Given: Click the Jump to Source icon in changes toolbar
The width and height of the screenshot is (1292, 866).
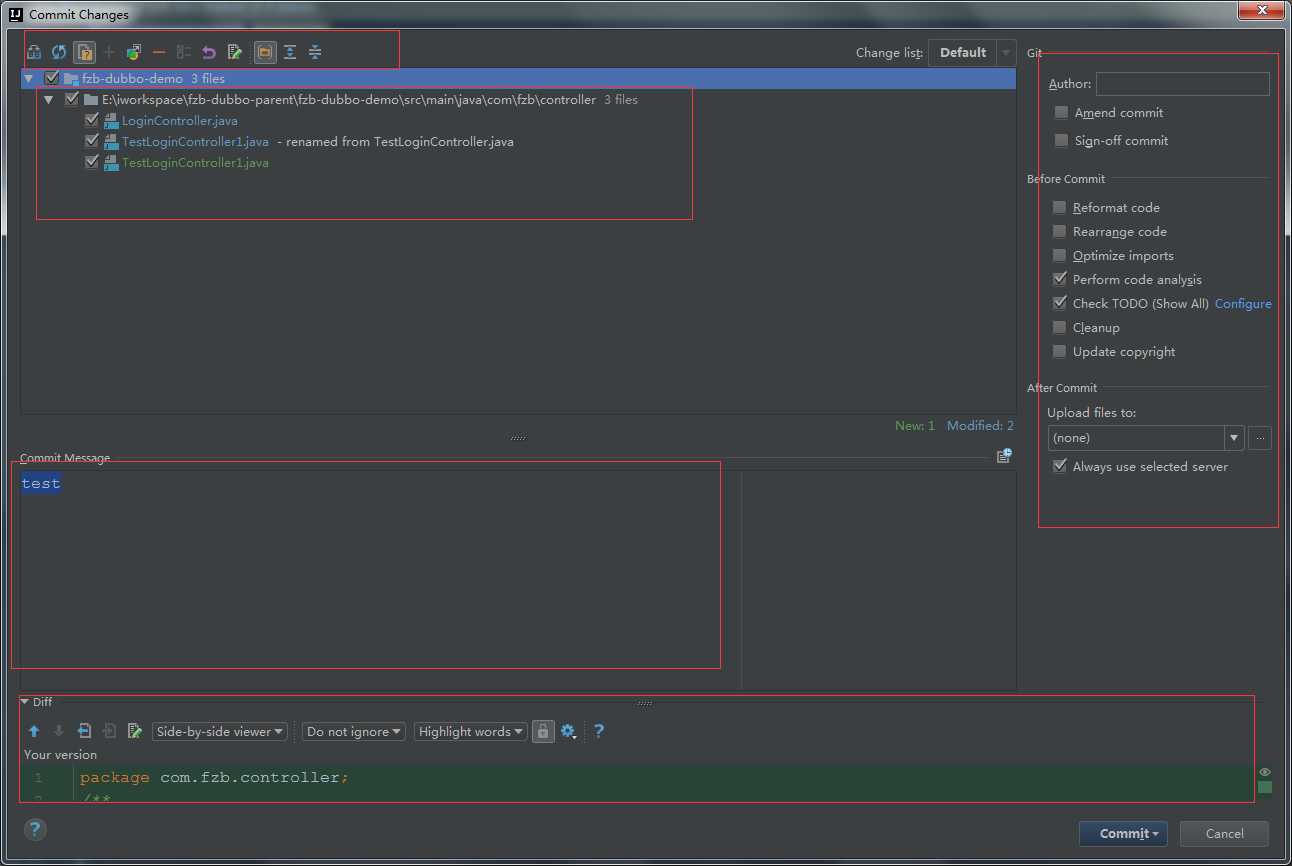Looking at the screenshot, I should click(235, 52).
